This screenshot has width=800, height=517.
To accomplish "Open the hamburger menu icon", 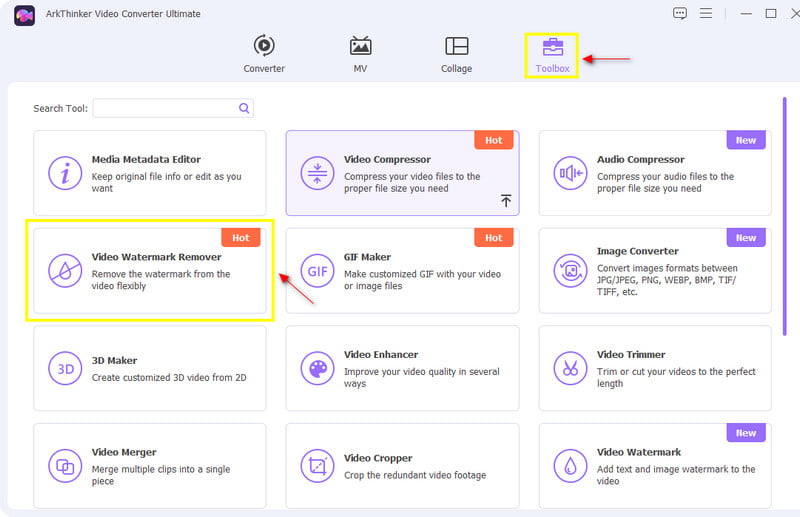I will 706,13.
